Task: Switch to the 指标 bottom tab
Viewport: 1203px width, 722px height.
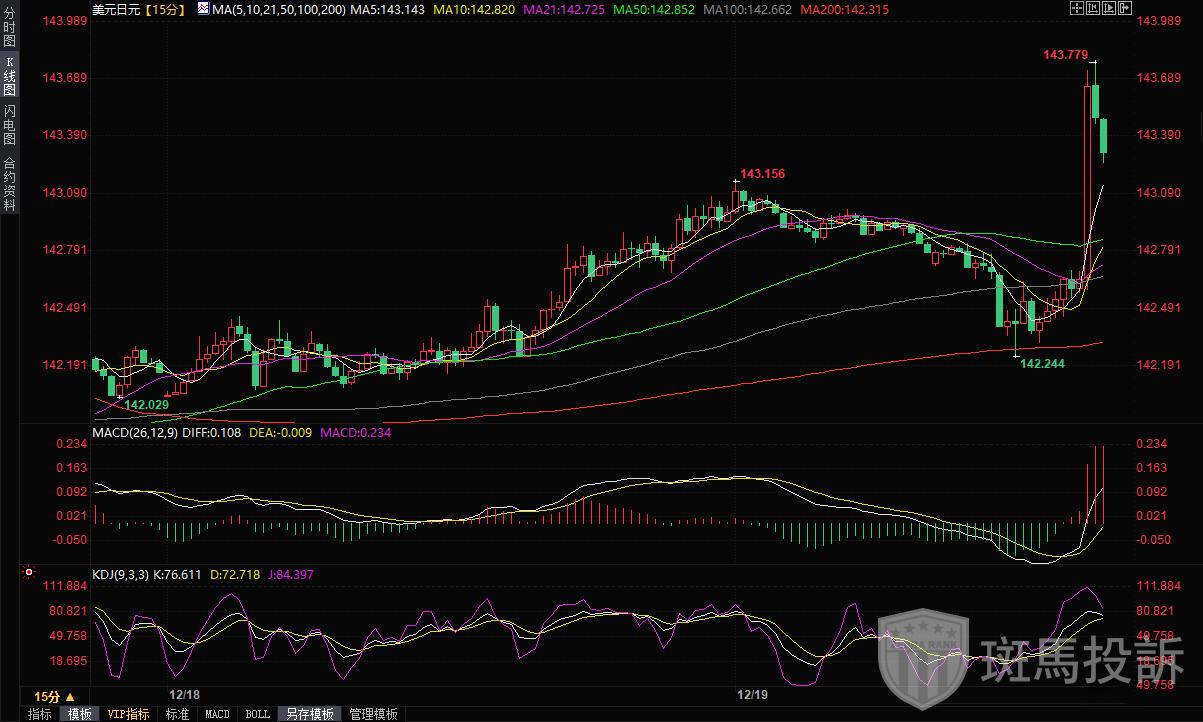Action: tap(40, 714)
